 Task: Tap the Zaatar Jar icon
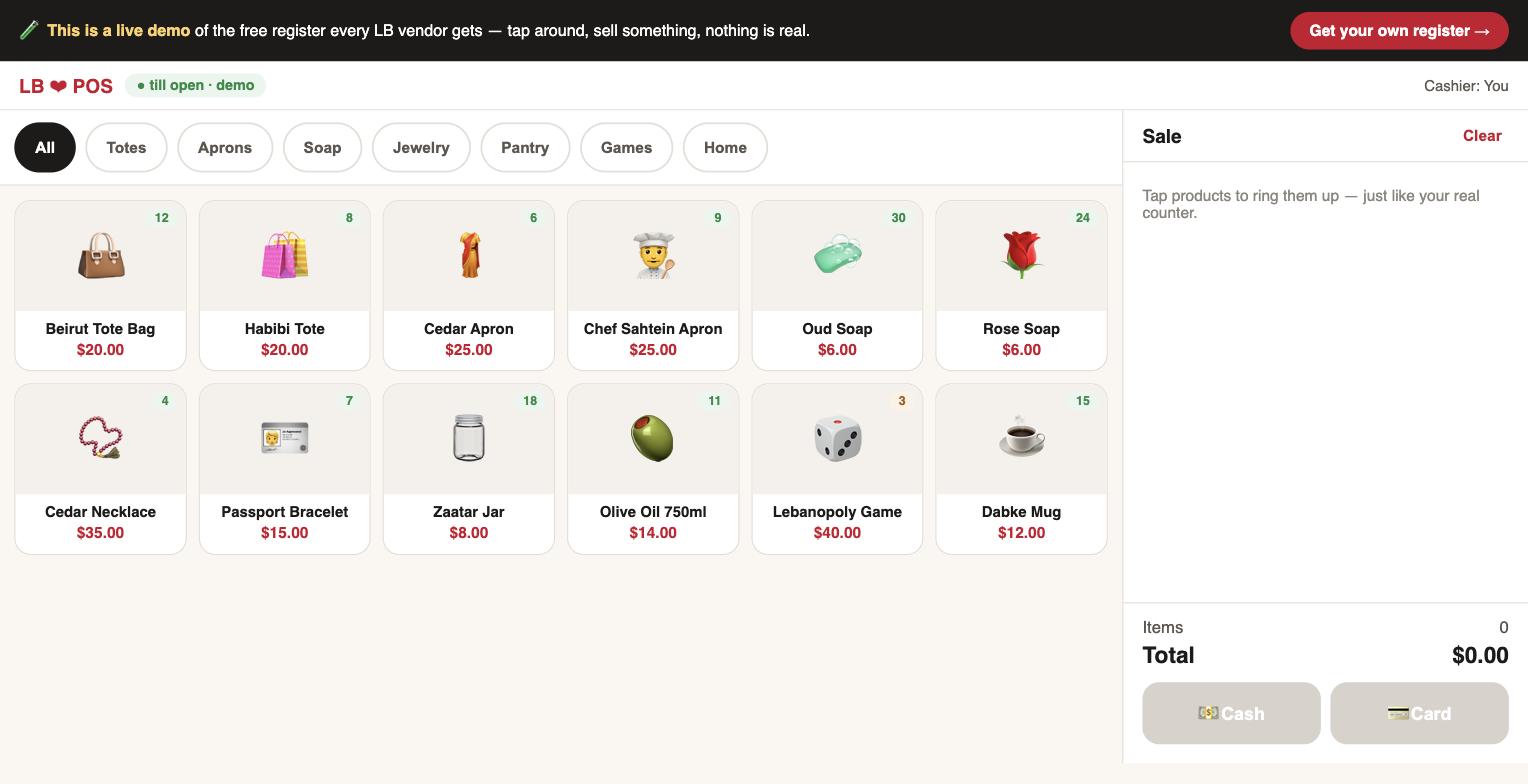pyautogui.click(x=469, y=438)
